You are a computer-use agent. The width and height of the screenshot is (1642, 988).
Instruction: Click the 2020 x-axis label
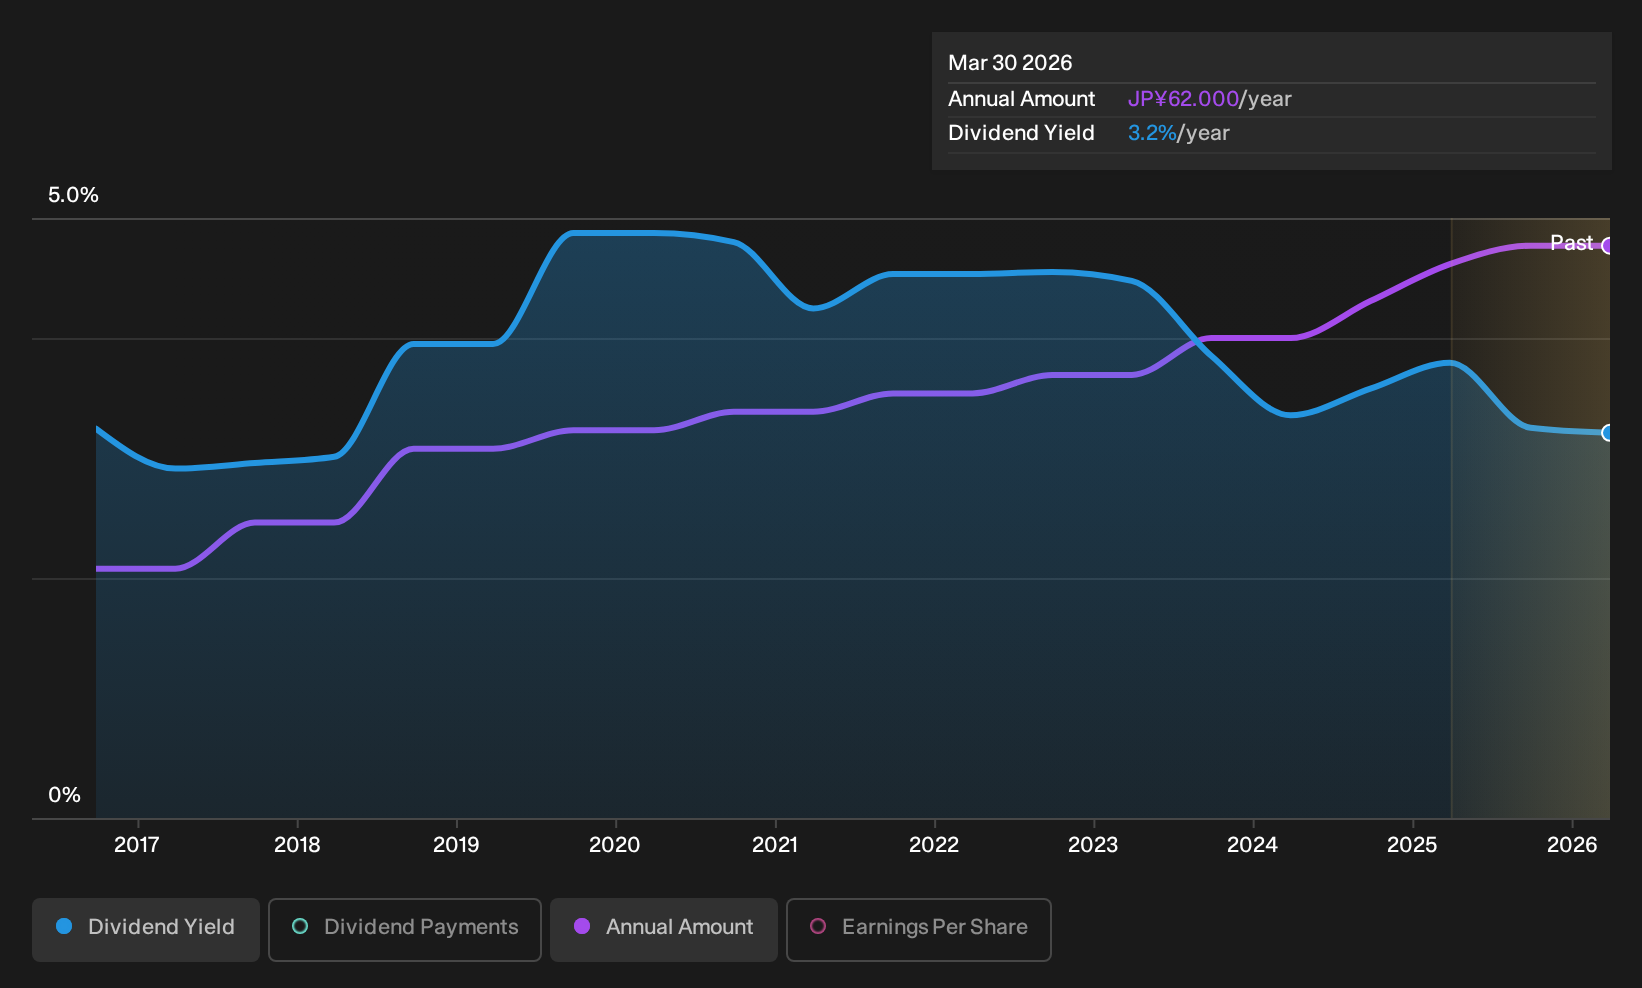(x=615, y=845)
